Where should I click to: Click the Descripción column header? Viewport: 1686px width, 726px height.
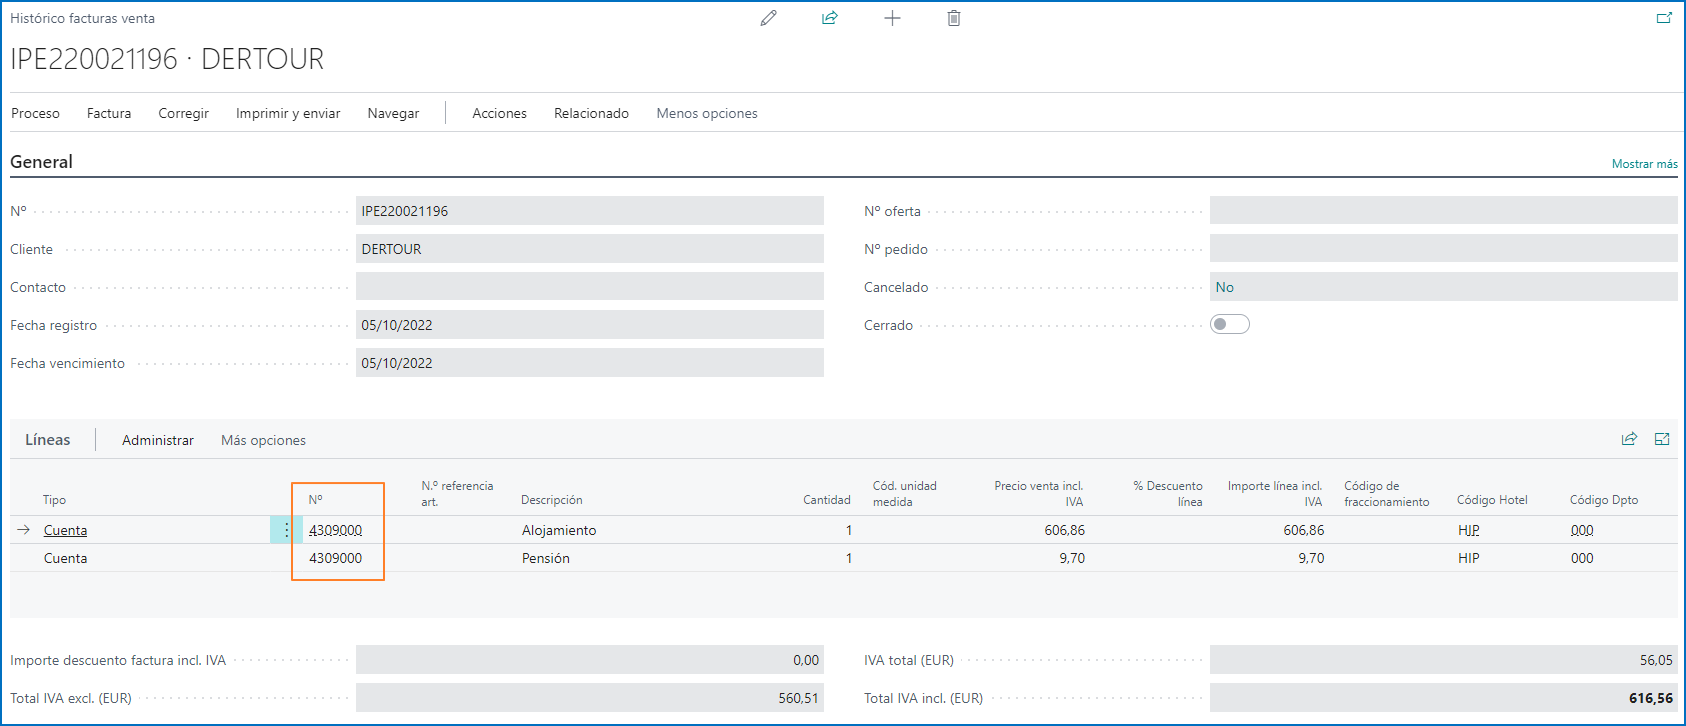point(551,500)
